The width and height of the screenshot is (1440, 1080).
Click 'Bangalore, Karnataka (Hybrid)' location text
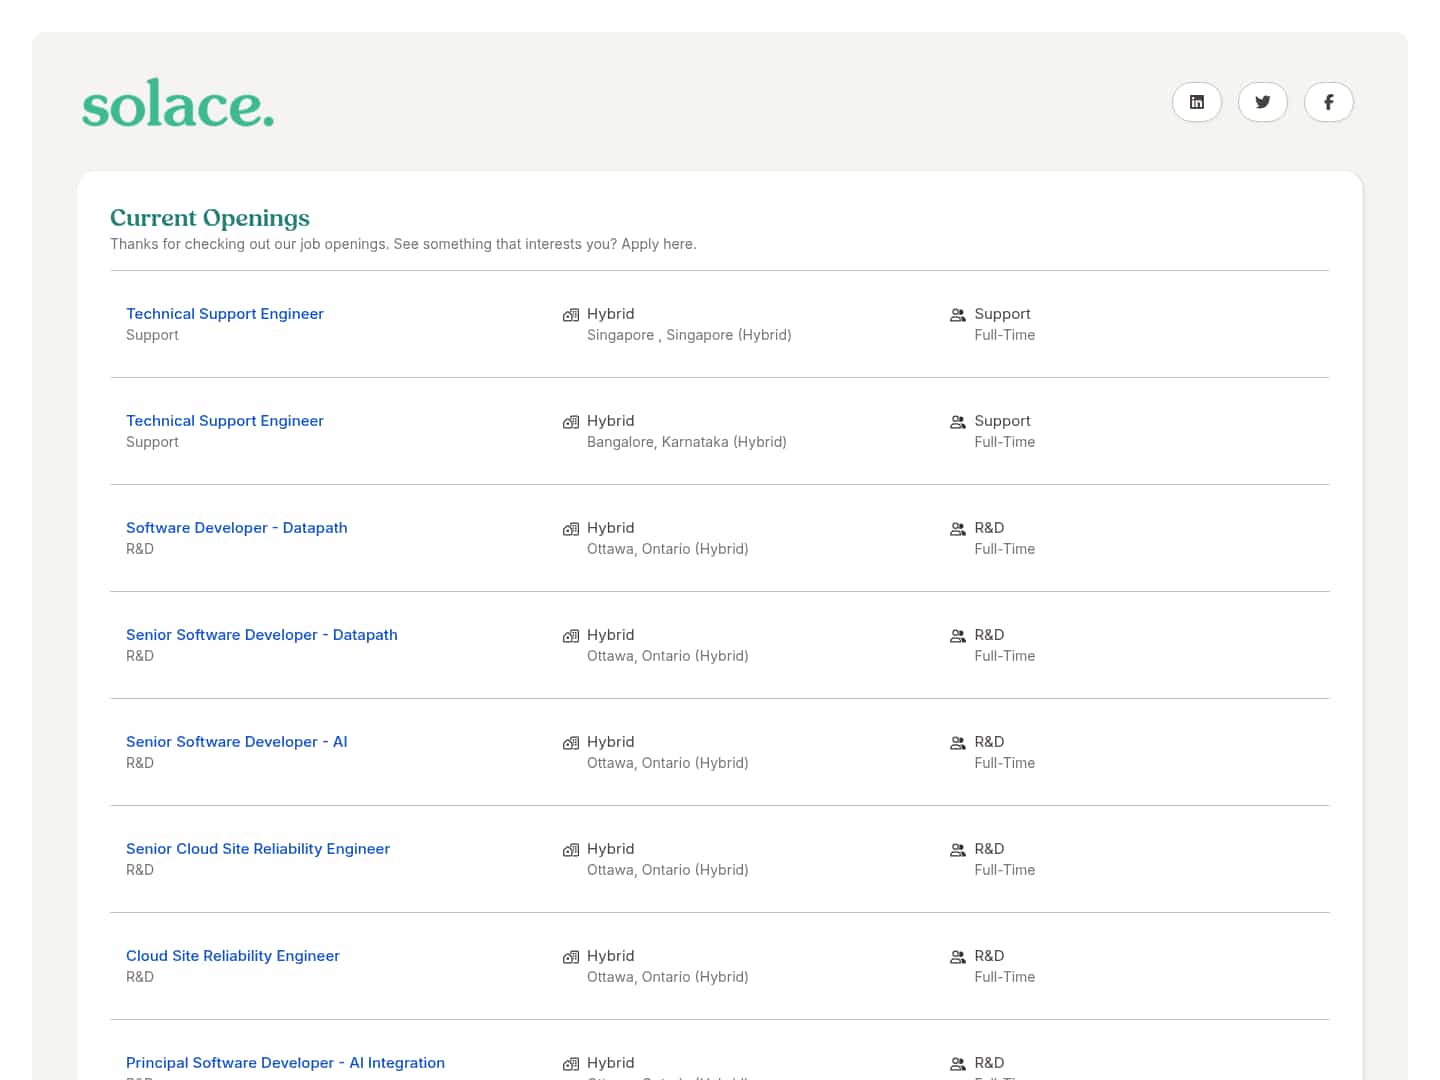(687, 442)
